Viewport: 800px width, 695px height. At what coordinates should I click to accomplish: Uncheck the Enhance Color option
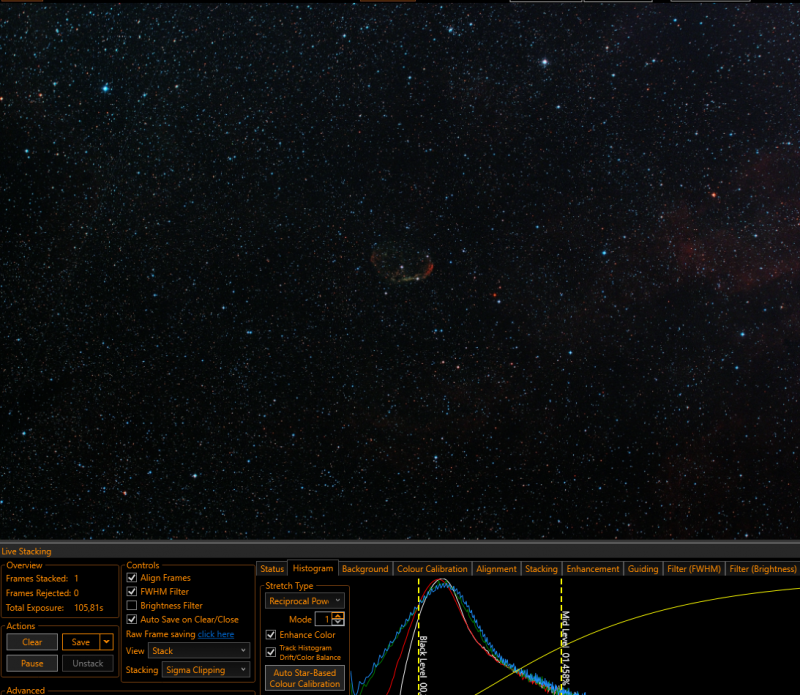pyautogui.click(x=271, y=634)
